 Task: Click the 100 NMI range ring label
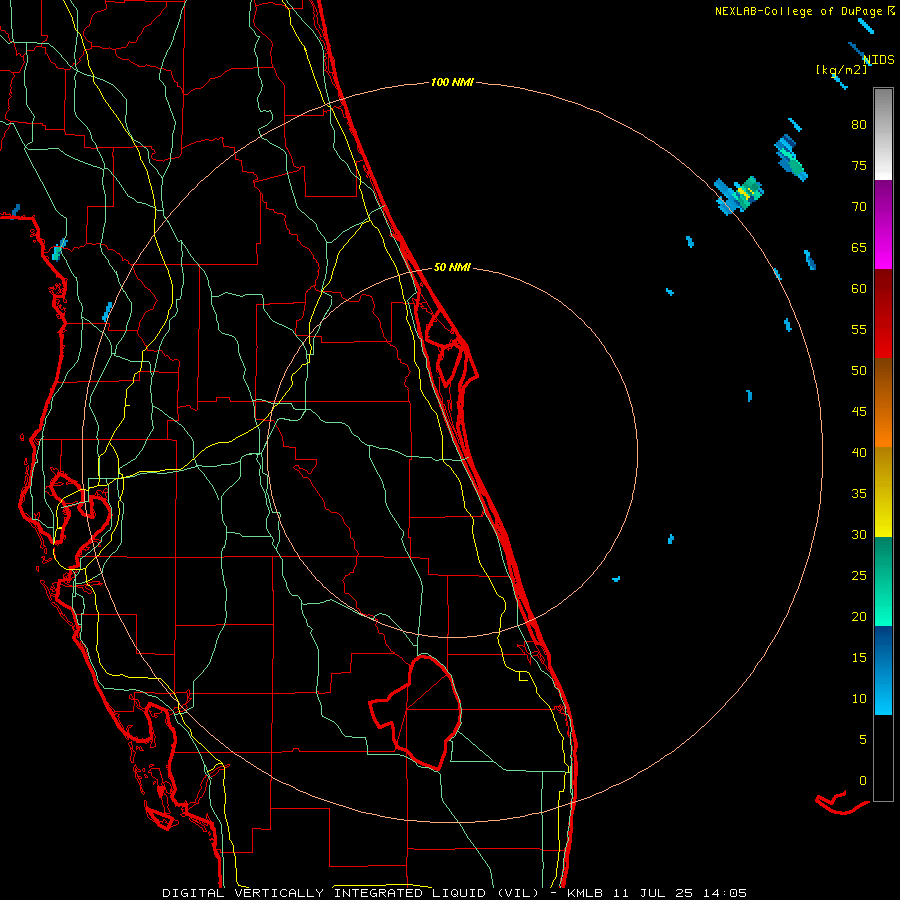point(452,83)
